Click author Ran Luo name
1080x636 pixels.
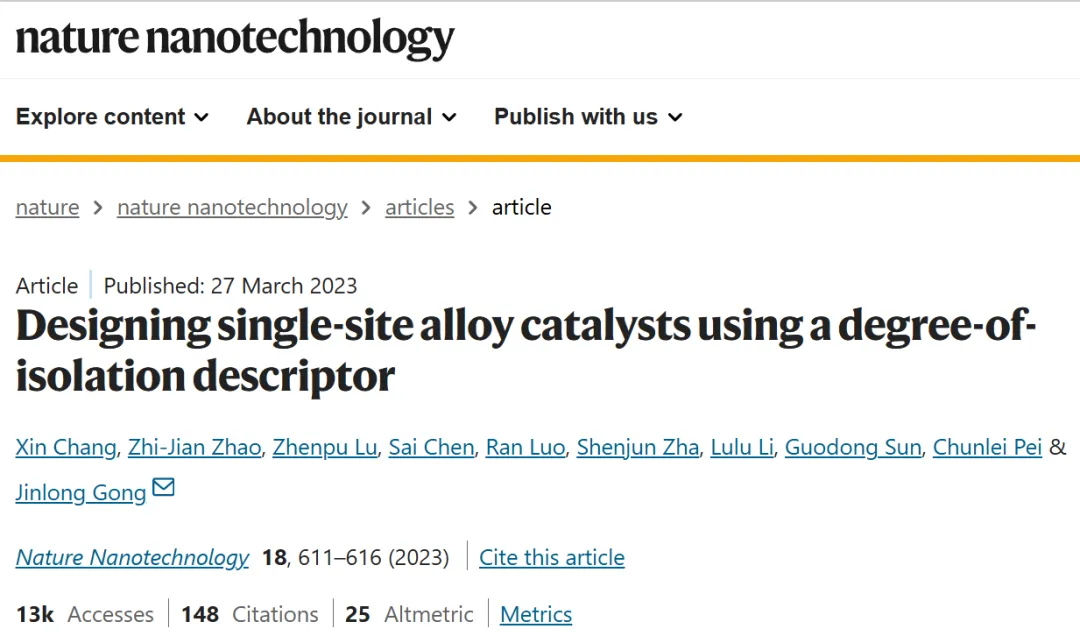526,447
